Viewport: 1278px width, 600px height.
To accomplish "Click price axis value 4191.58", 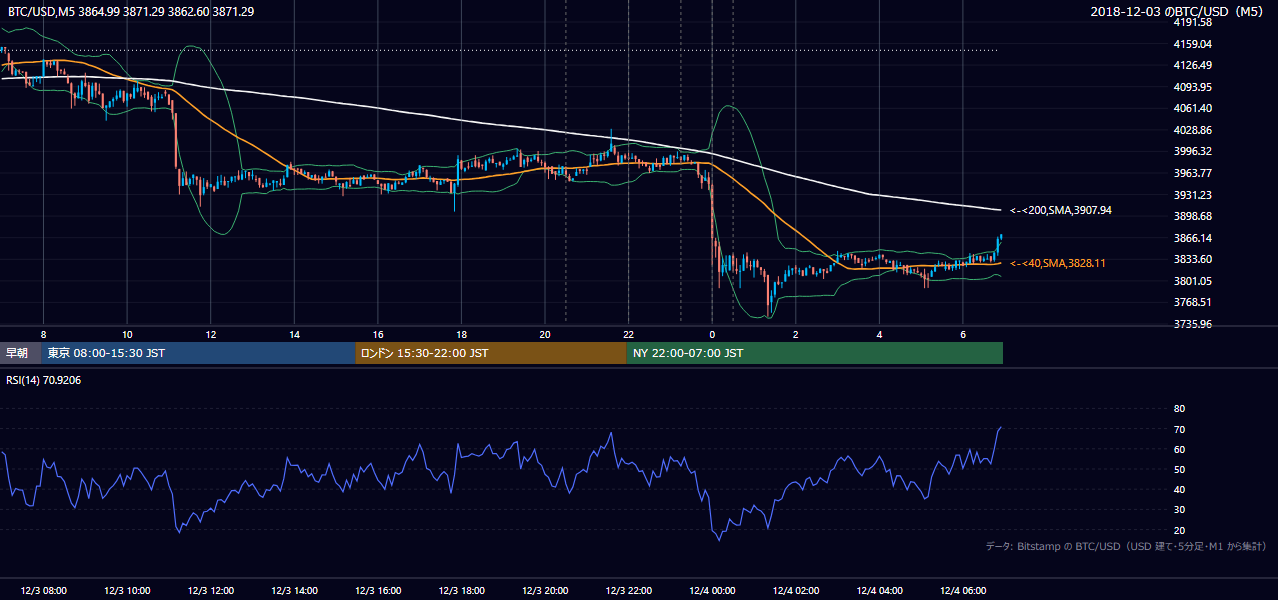I will [x=1192, y=22].
